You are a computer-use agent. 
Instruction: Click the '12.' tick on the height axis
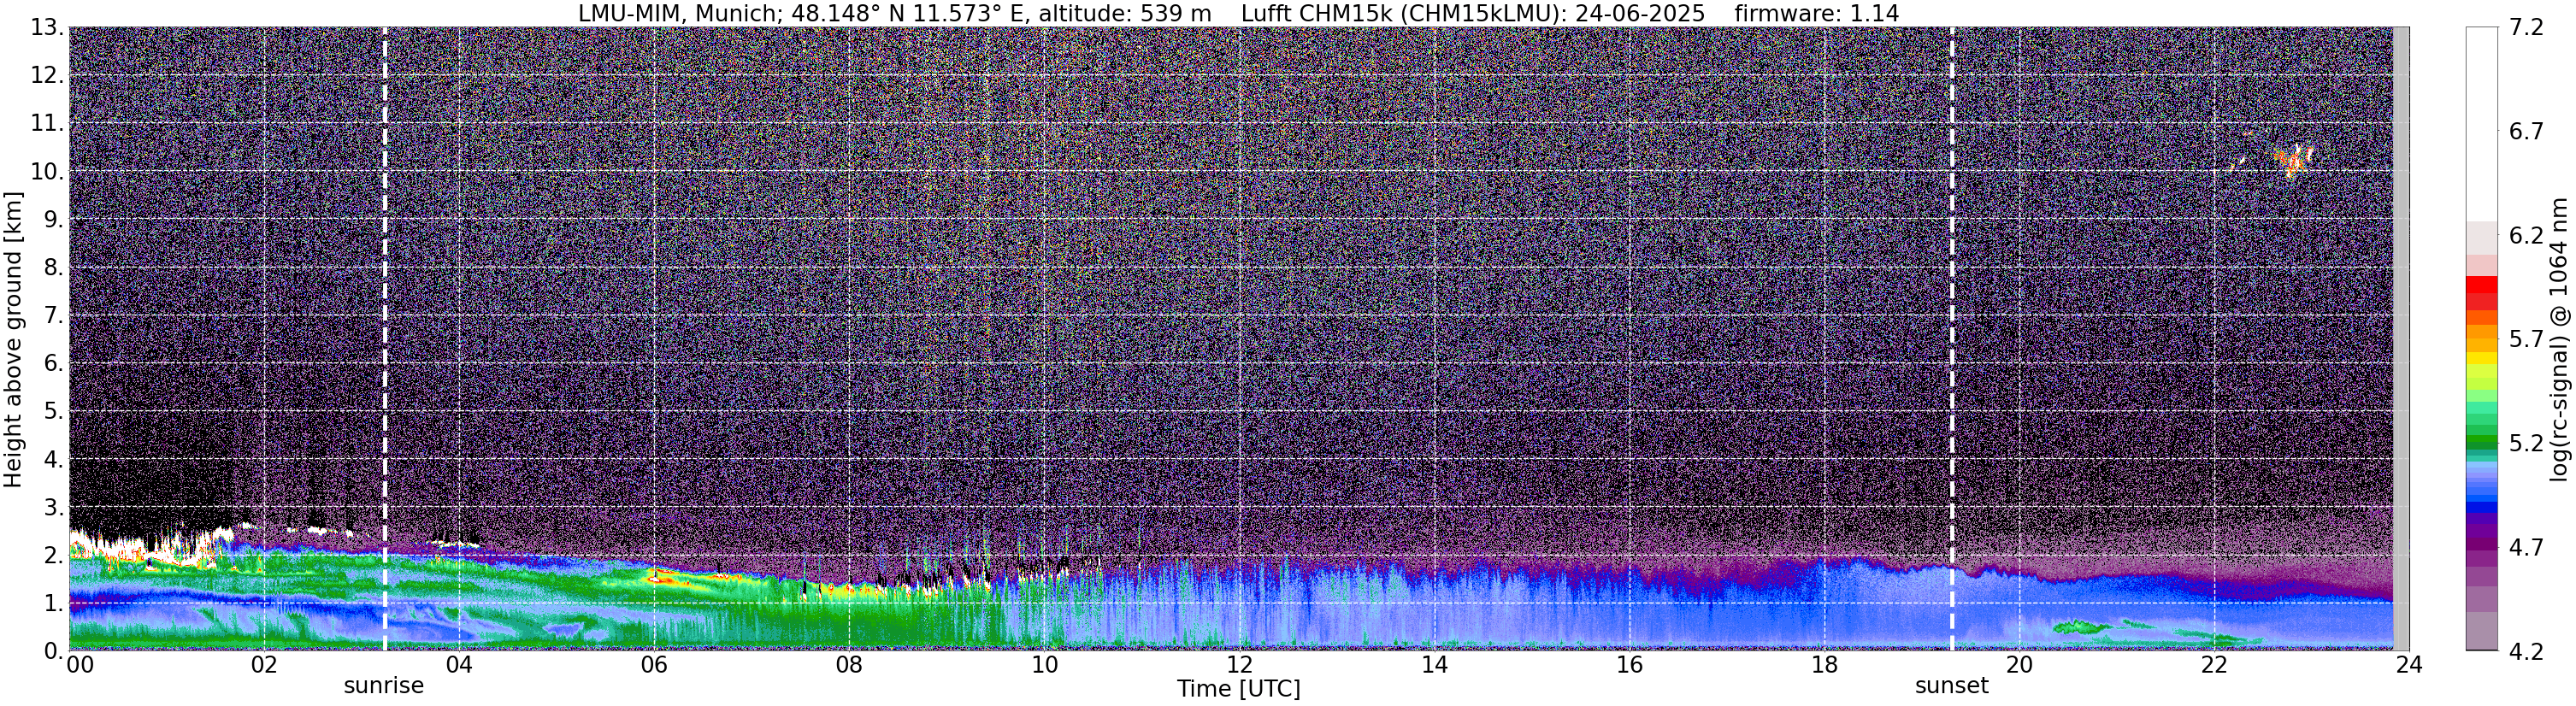(47, 75)
